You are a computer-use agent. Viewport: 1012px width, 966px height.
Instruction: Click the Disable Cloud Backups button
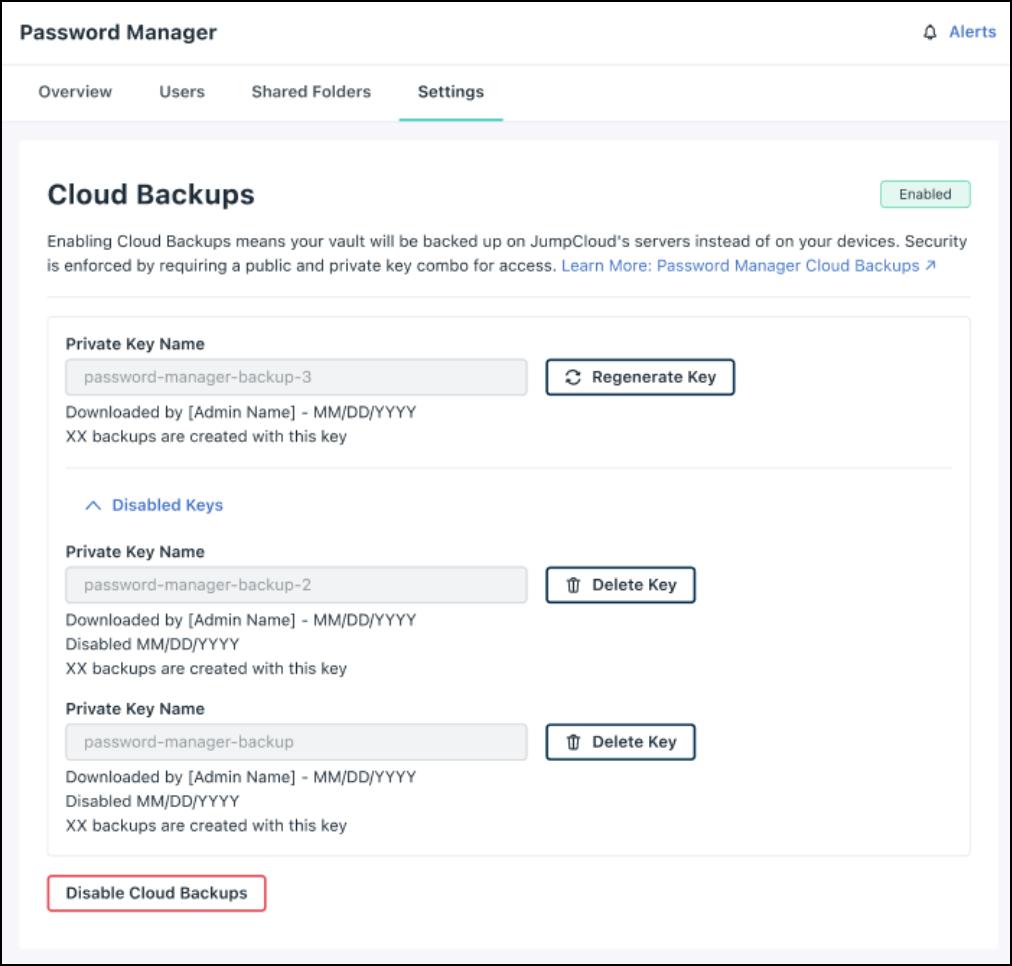(157, 893)
